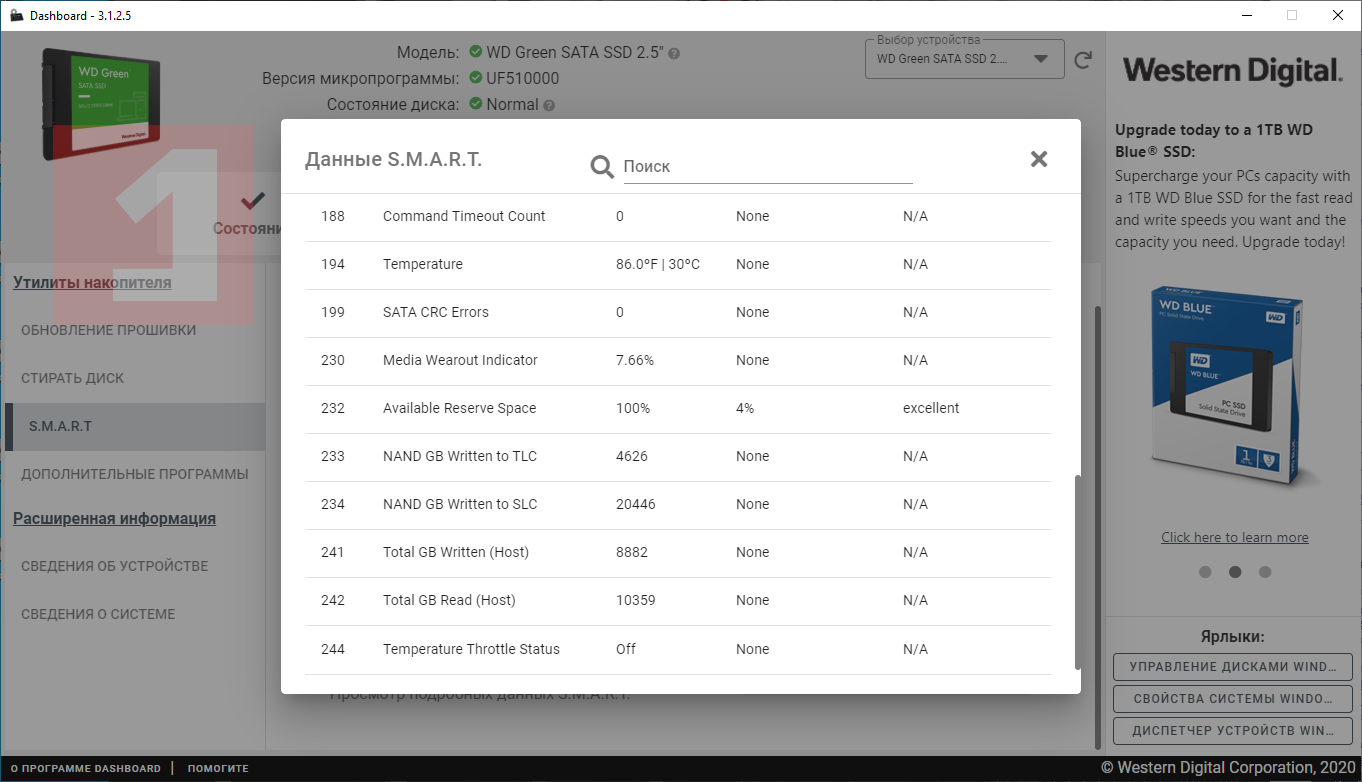Select S.M.A.R.T sidebar item
The width and height of the screenshot is (1362, 782).
click(60, 426)
